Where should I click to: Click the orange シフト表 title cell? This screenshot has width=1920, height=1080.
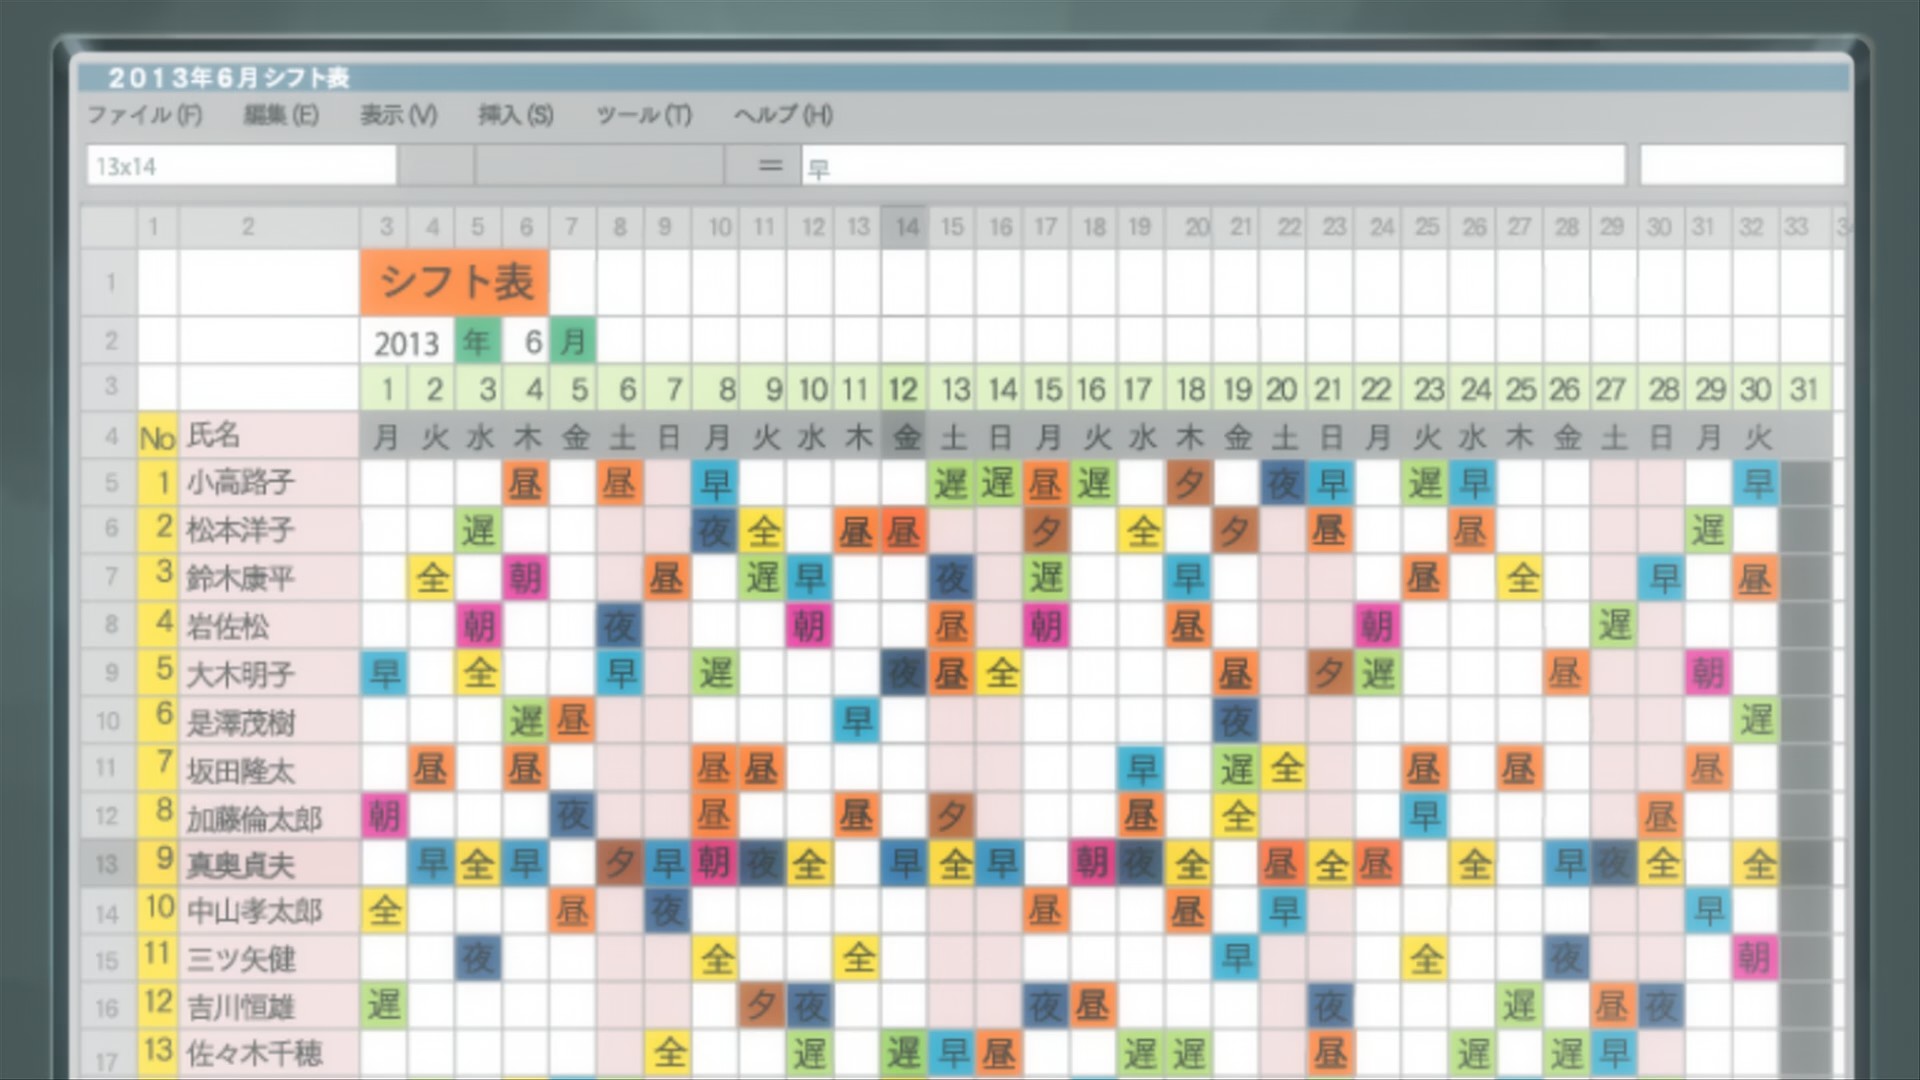455,282
